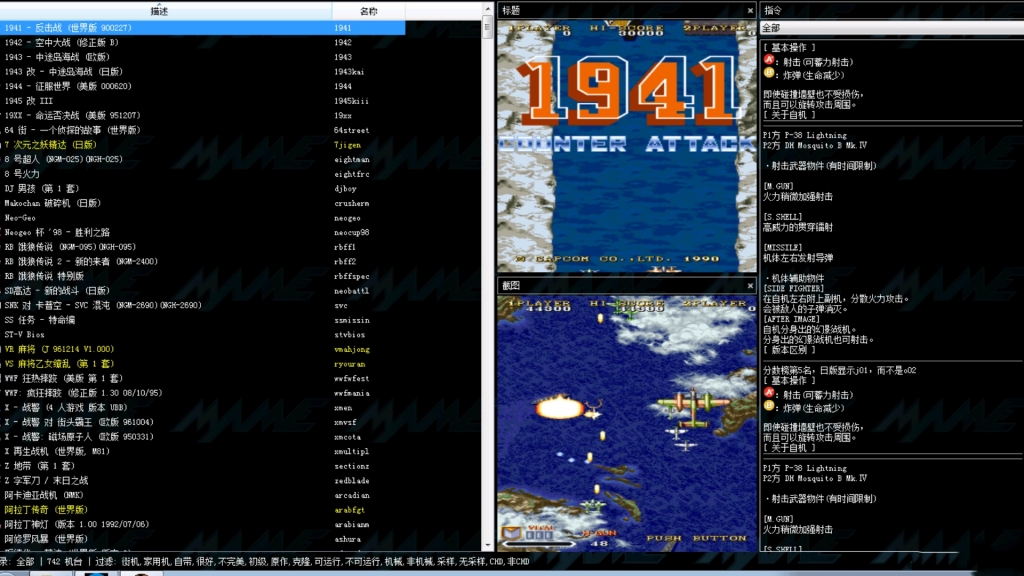1024x576 pixels.
Task: Select VR 麻将 (J 961214 V1.000) game
Action: [x=59, y=349]
